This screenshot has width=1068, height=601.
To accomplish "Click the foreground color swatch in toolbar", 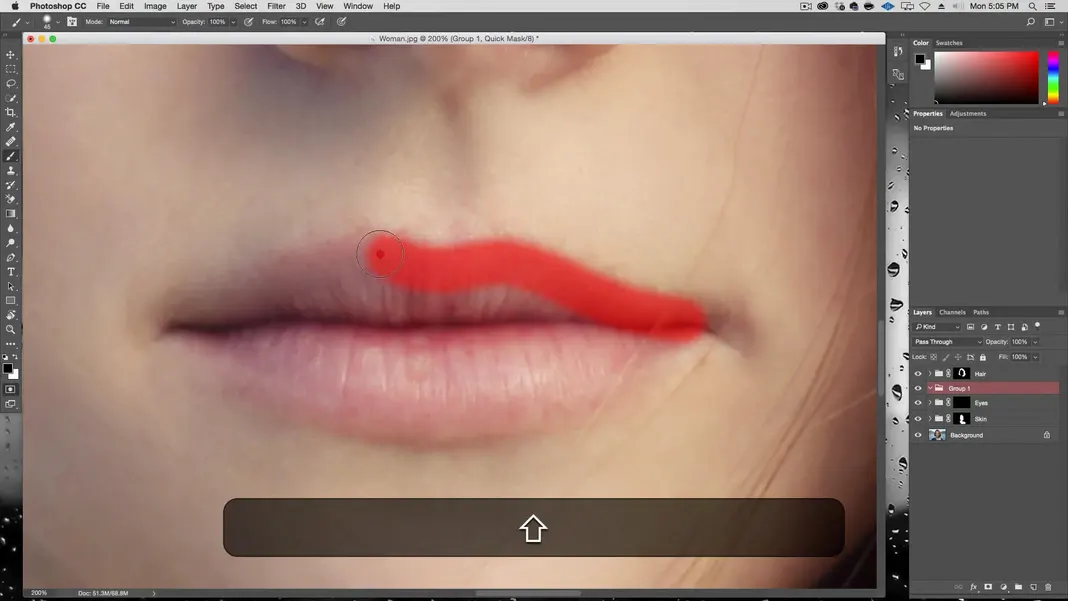I will point(7,369).
